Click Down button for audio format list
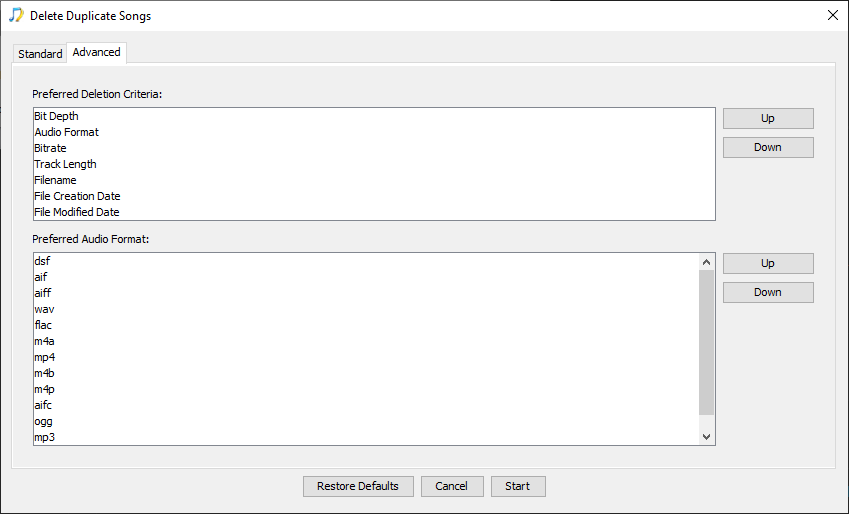The height and width of the screenshot is (514, 849). [x=768, y=292]
